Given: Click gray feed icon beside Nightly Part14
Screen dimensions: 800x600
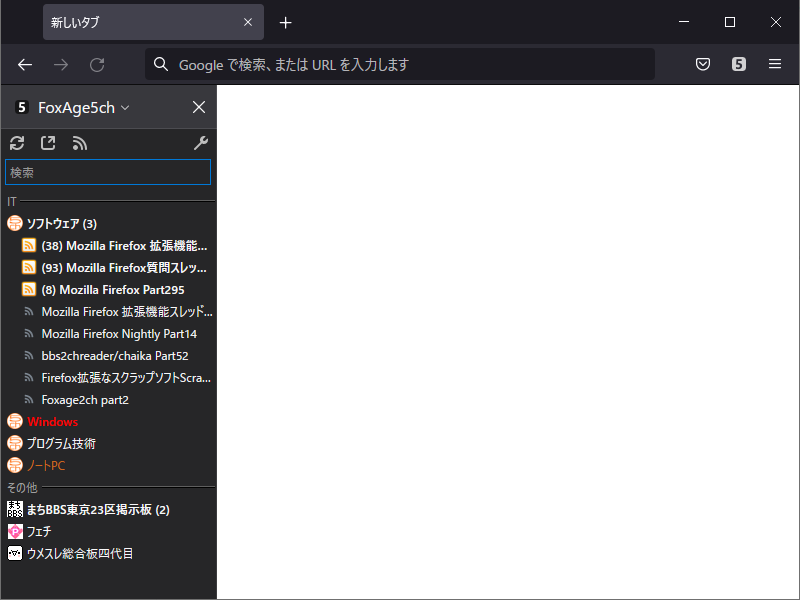Looking at the screenshot, I should click(x=29, y=334).
